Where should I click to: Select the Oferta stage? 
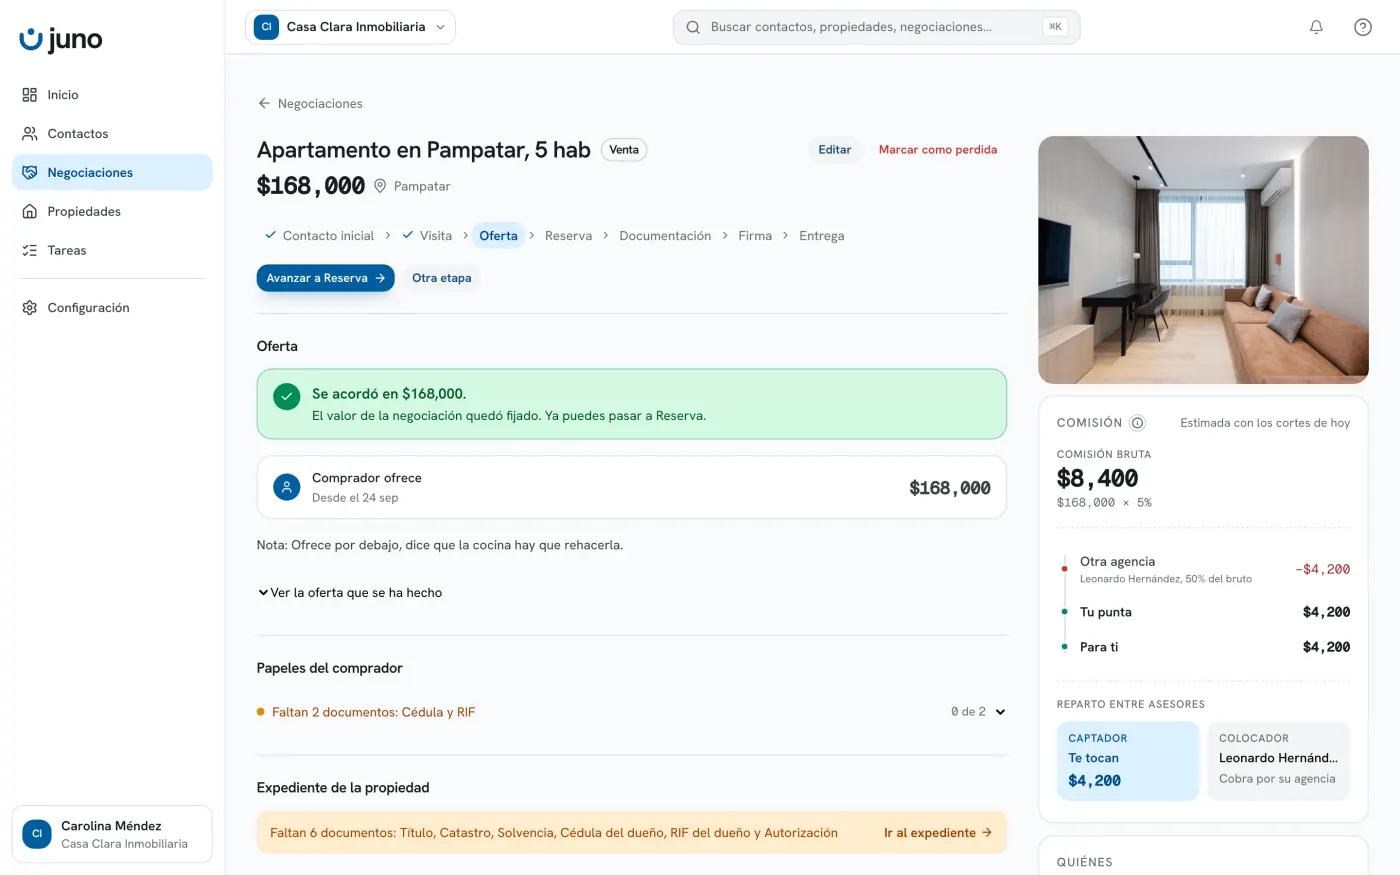tap(498, 236)
